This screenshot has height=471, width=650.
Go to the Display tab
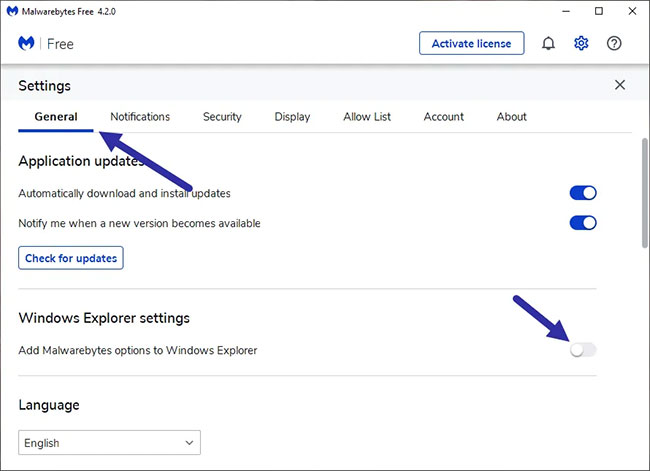[292, 117]
